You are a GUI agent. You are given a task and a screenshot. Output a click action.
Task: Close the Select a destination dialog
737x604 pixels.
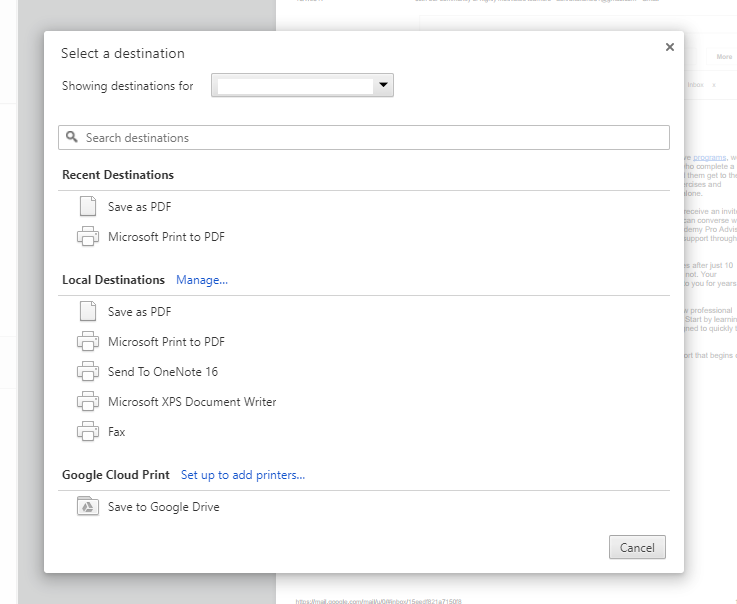tap(670, 47)
